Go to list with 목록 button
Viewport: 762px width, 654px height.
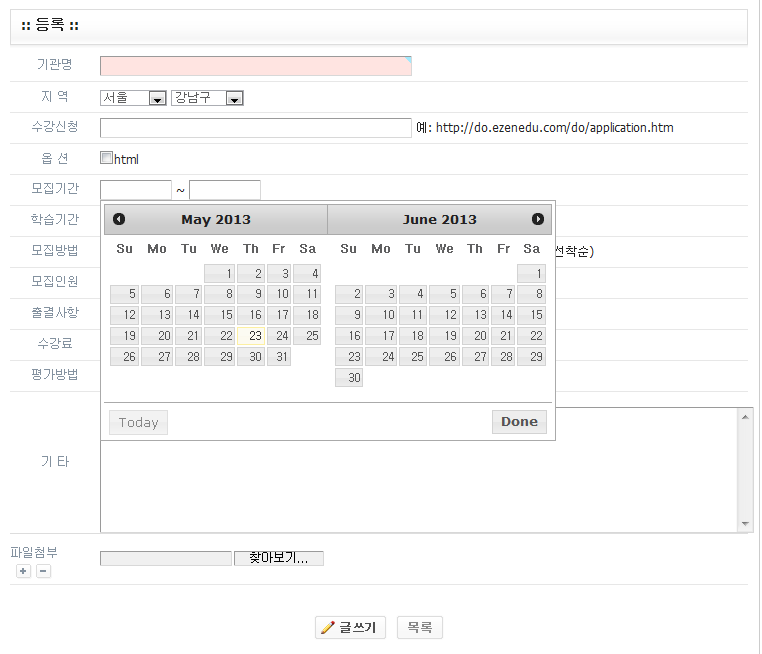420,628
